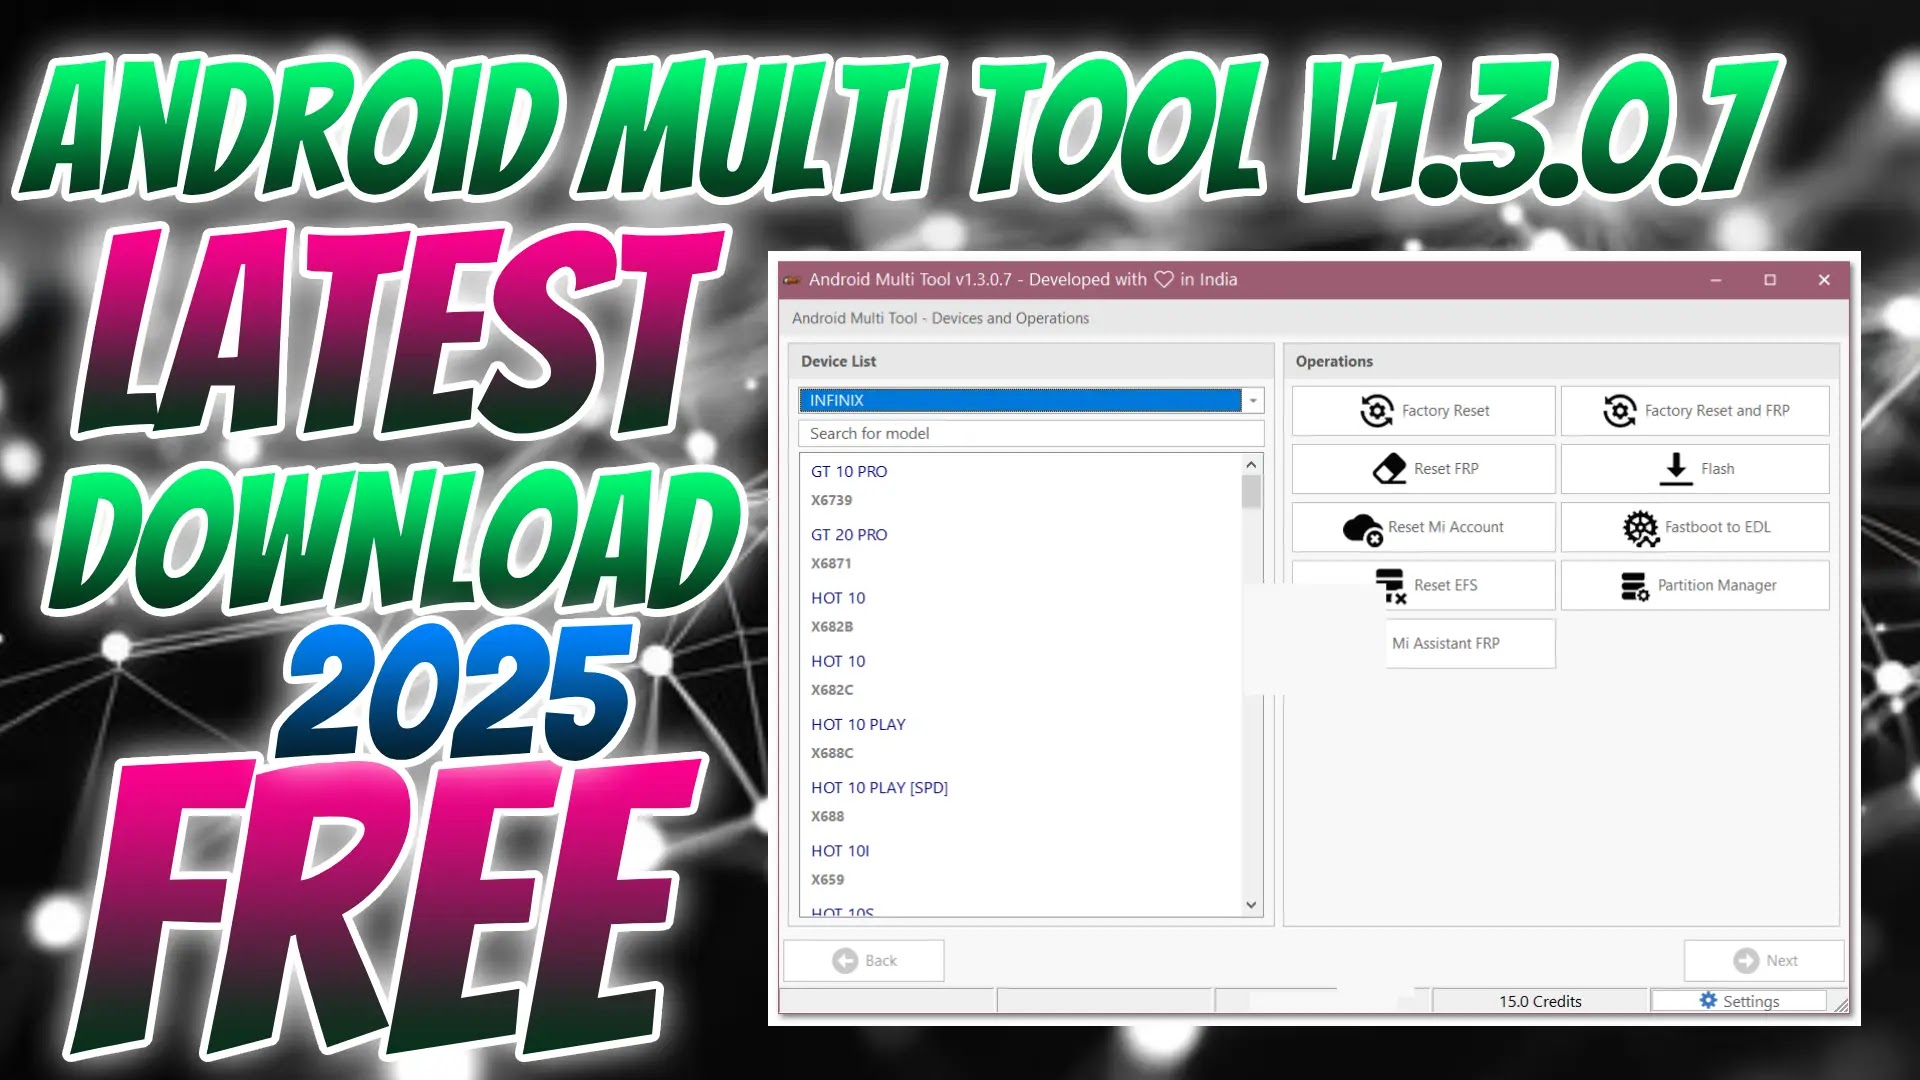Click the Mi Assistant FRP button

click(1470, 644)
